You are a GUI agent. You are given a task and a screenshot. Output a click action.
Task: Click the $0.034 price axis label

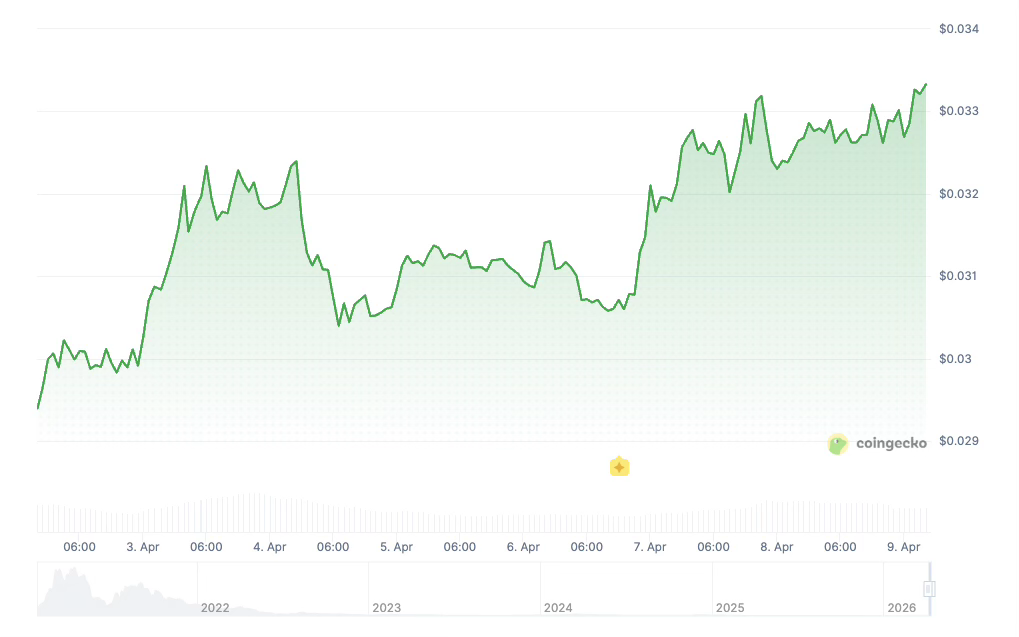click(x=959, y=28)
